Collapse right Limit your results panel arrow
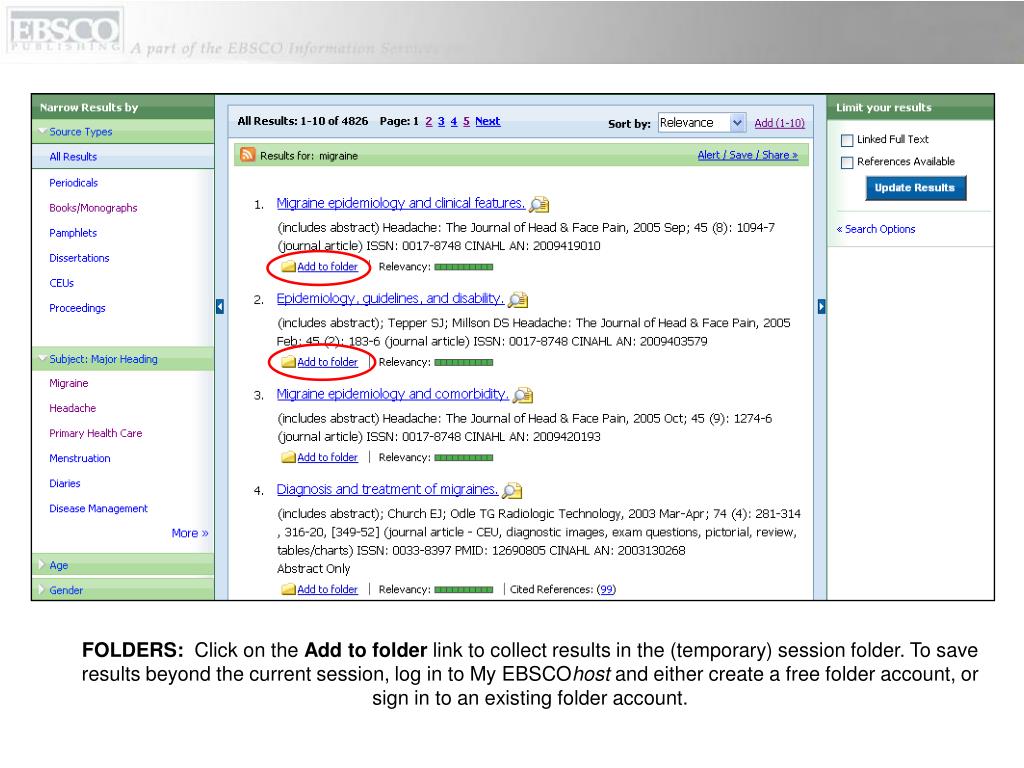The width and height of the screenshot is (1024, 768). point(822,306)
